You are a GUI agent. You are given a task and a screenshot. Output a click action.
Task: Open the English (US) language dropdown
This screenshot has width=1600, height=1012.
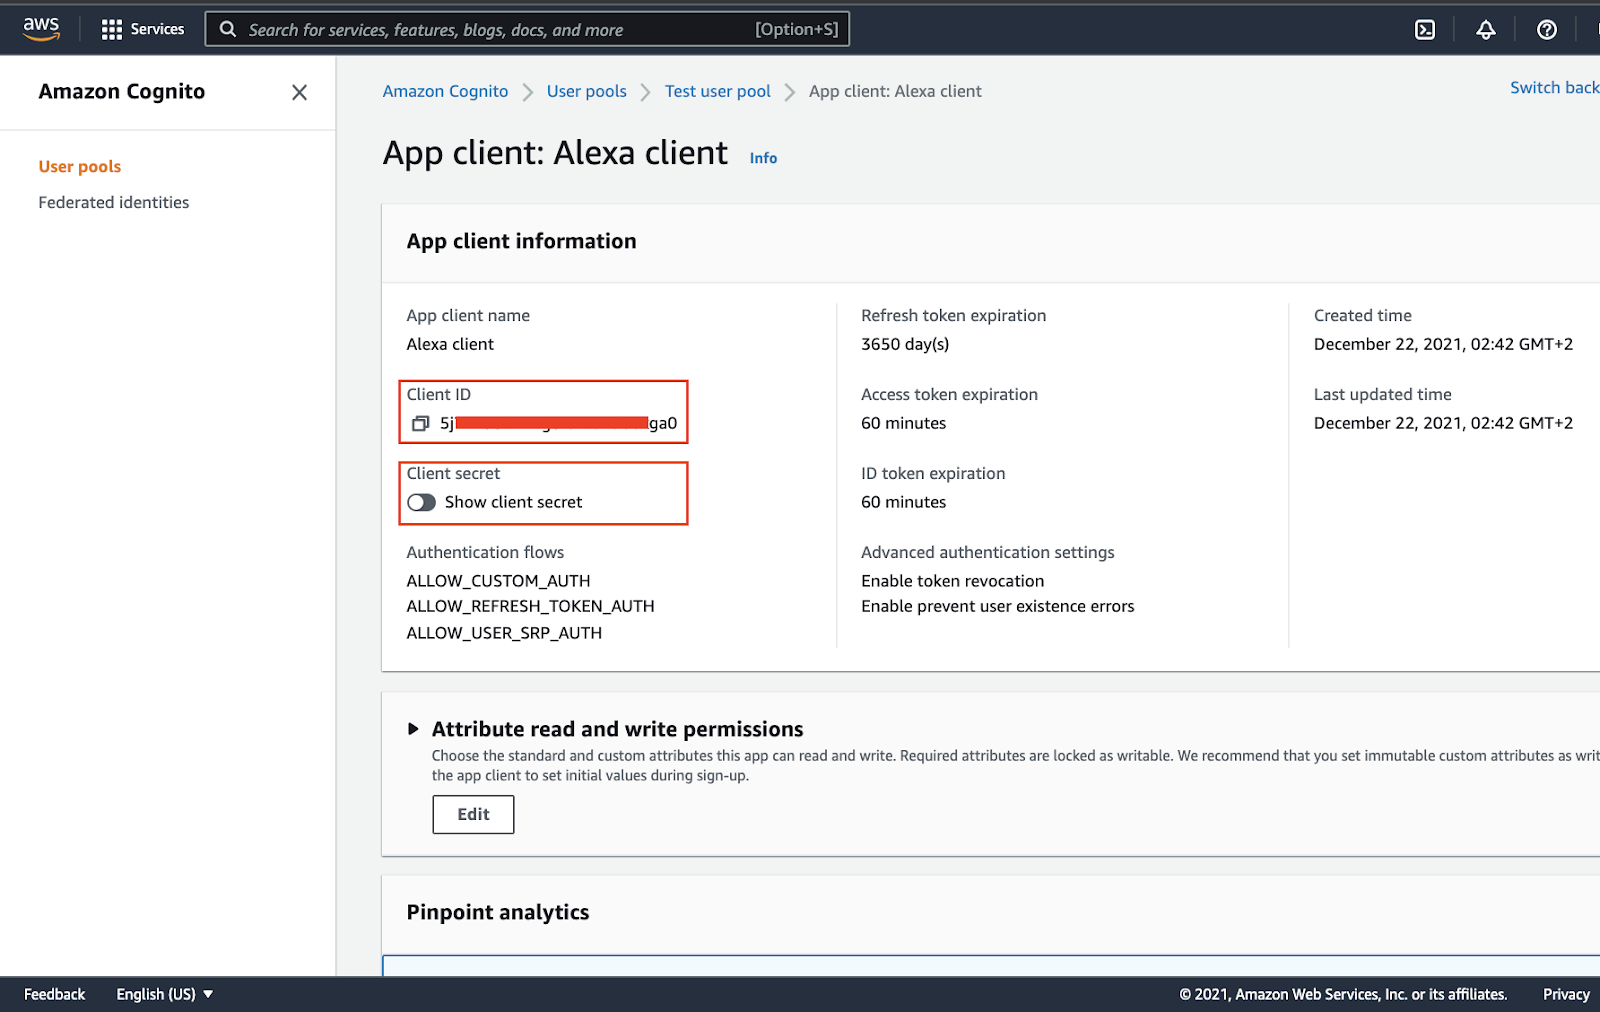pos(165,994)
